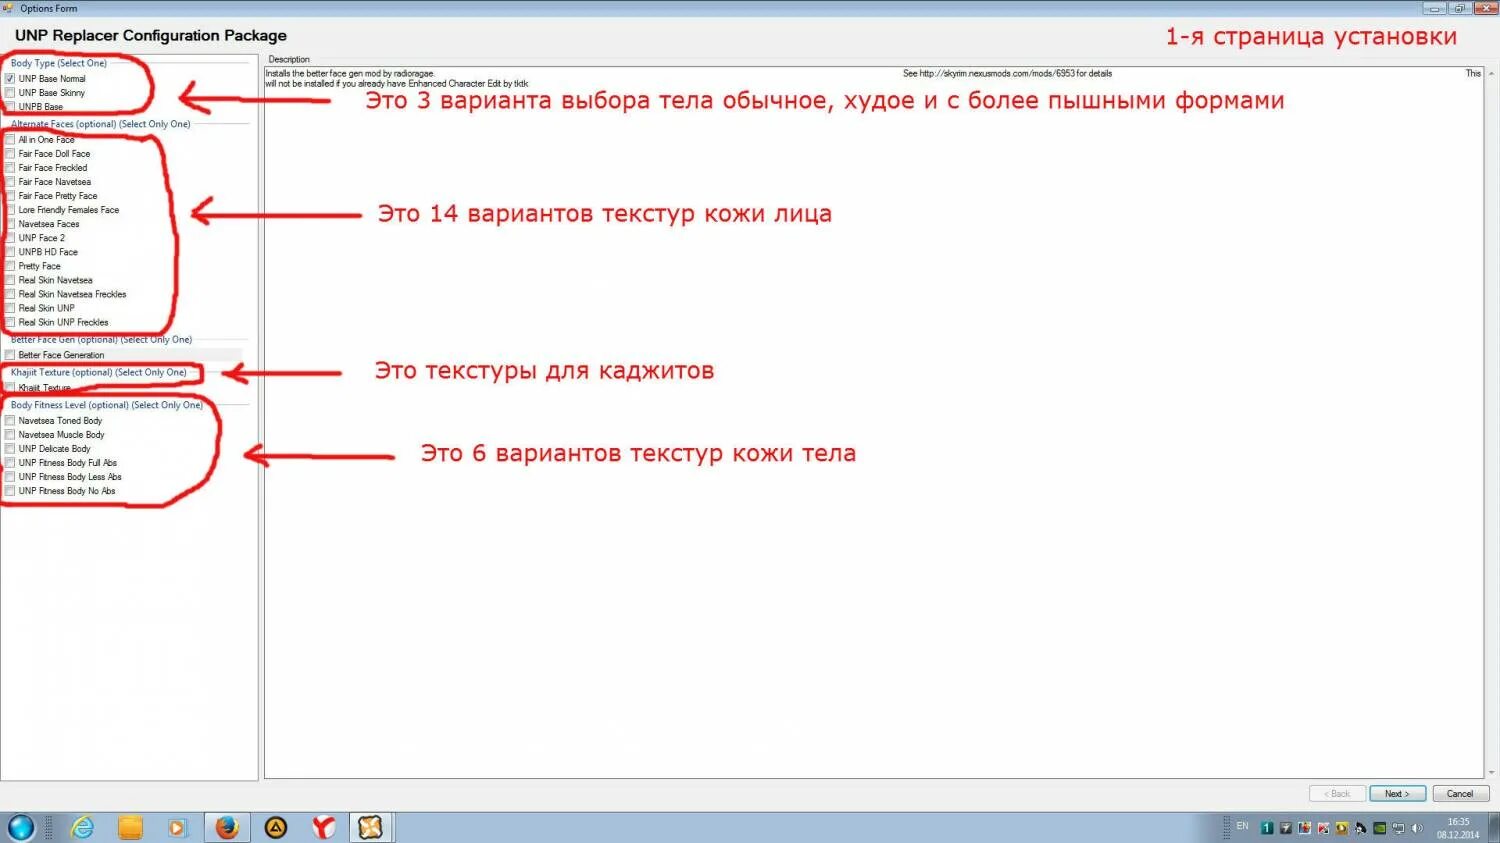Select the Navetsea Toned Body checkbox
The height and width of the screenshot is (843, 1500).
tap(10, 421)
